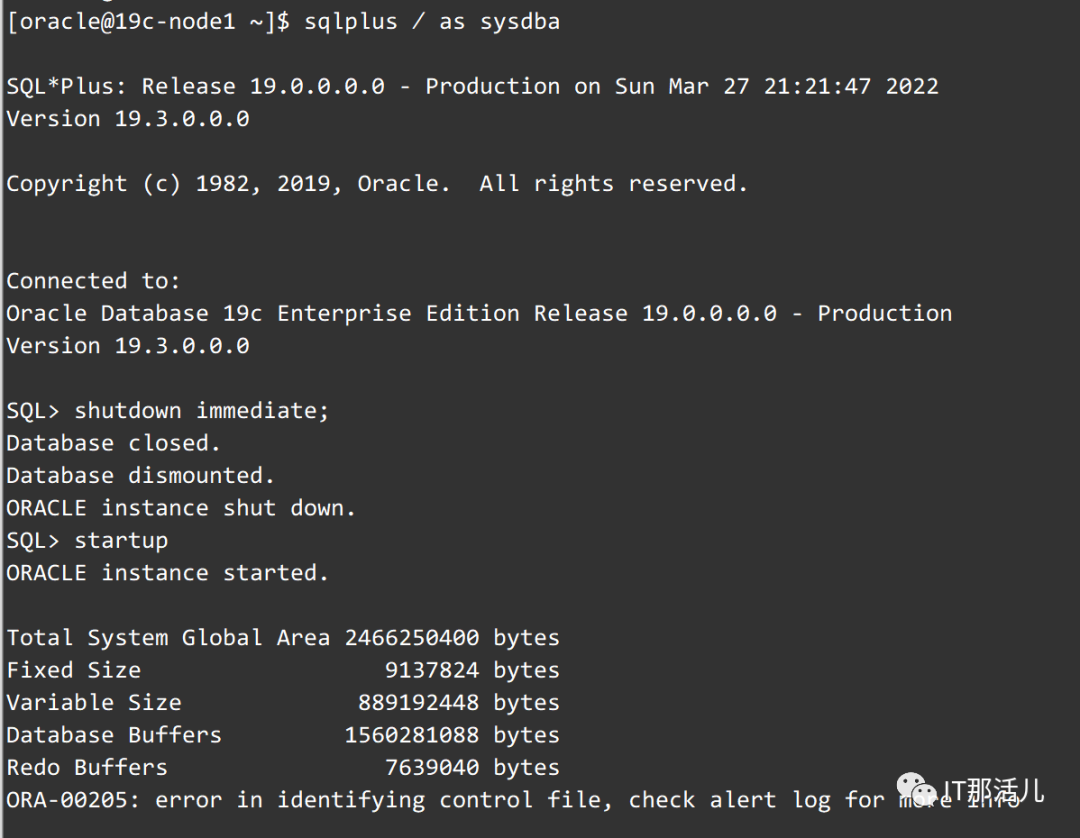Click the "ORACLE instance shut down." line

click(x=181, y=508)
